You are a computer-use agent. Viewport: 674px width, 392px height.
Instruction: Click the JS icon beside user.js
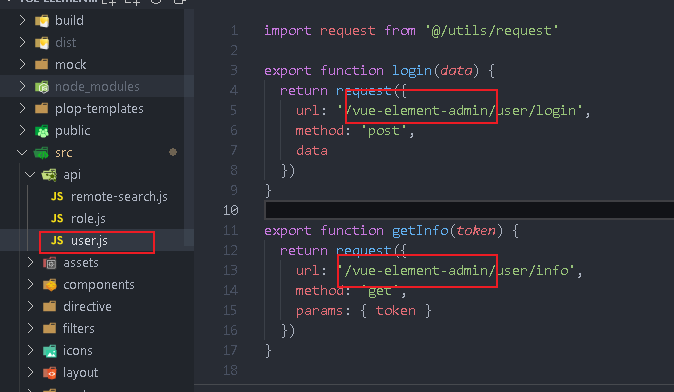tap(57, 240)
